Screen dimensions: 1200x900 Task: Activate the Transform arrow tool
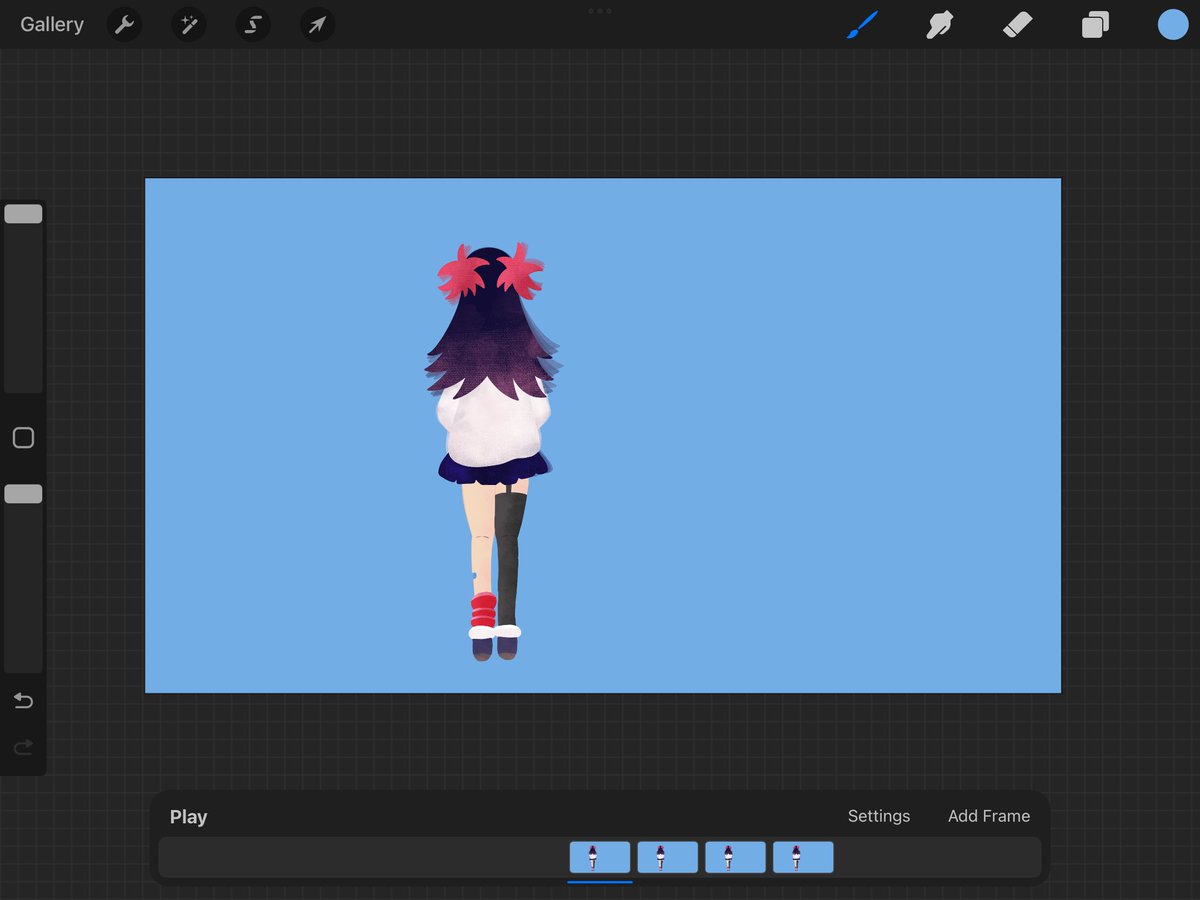(x=317, y=25)
